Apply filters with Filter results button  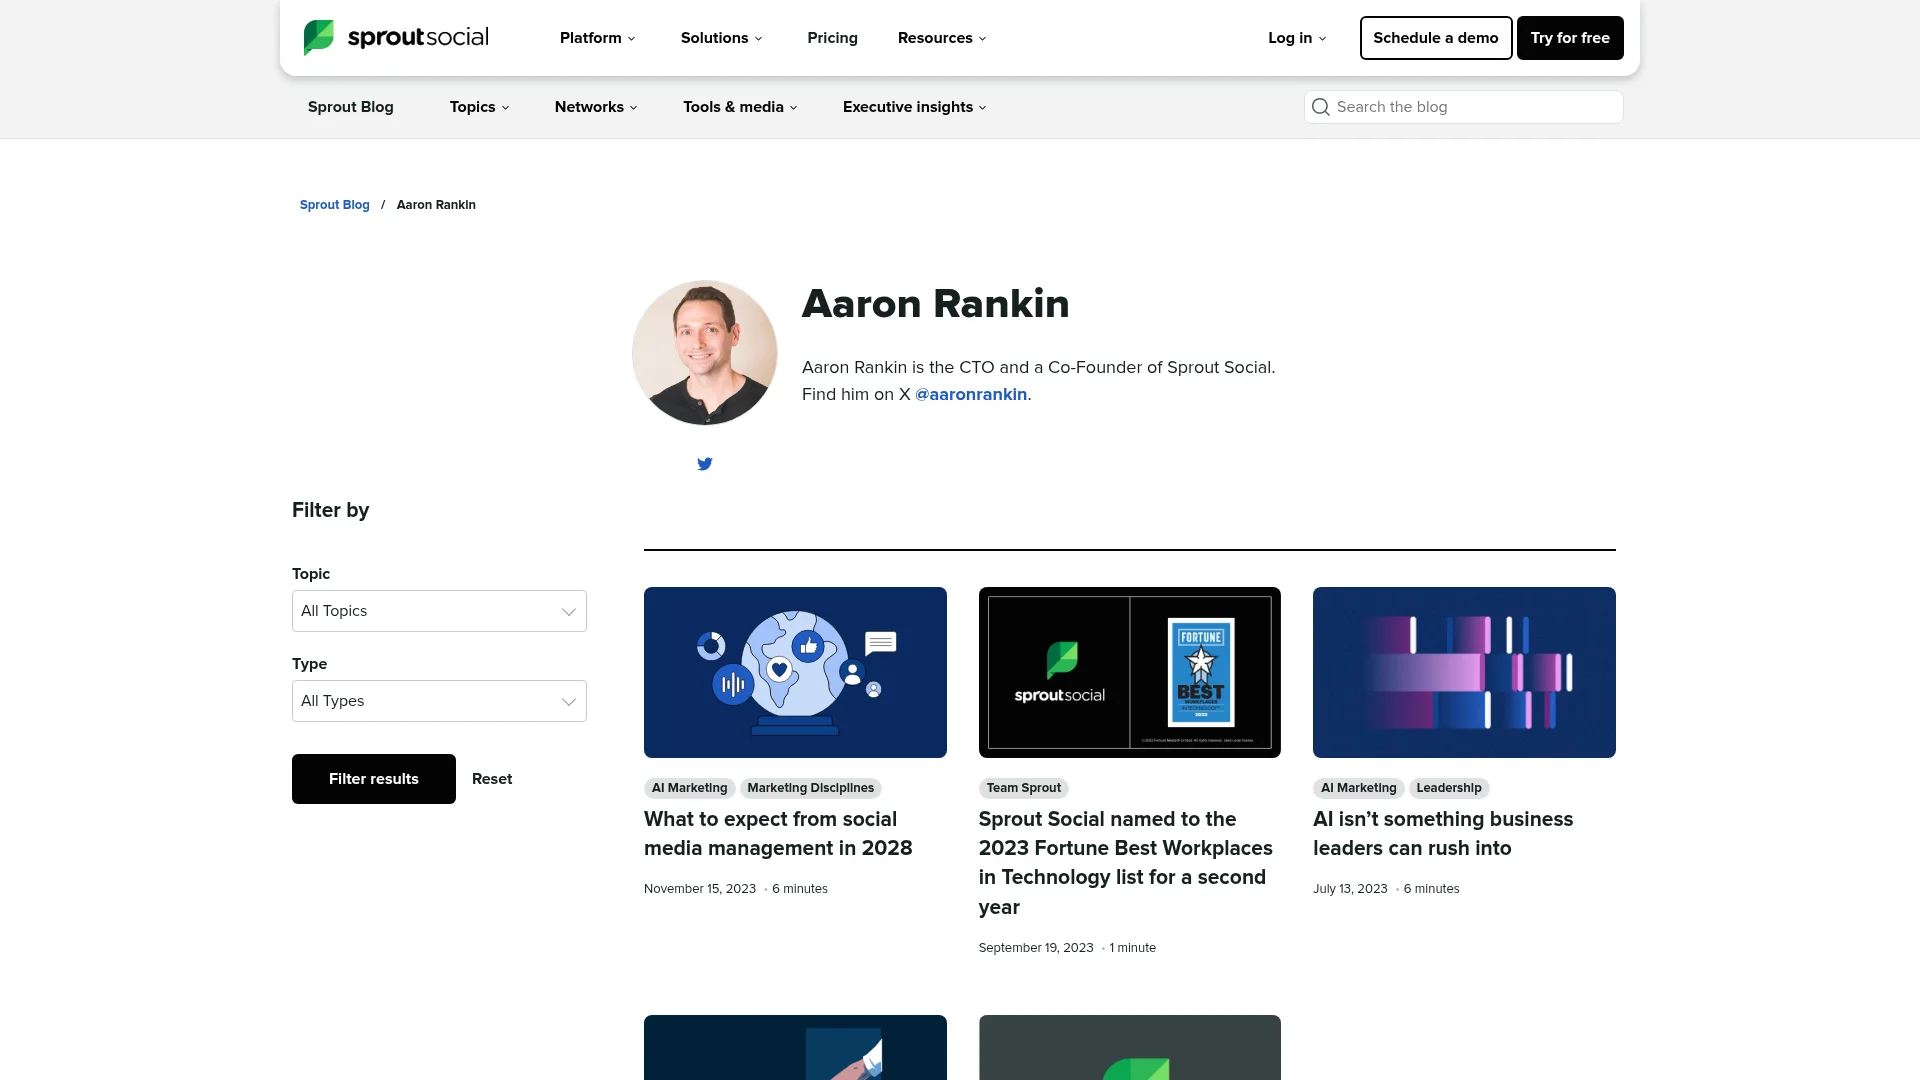pos(374,779)
